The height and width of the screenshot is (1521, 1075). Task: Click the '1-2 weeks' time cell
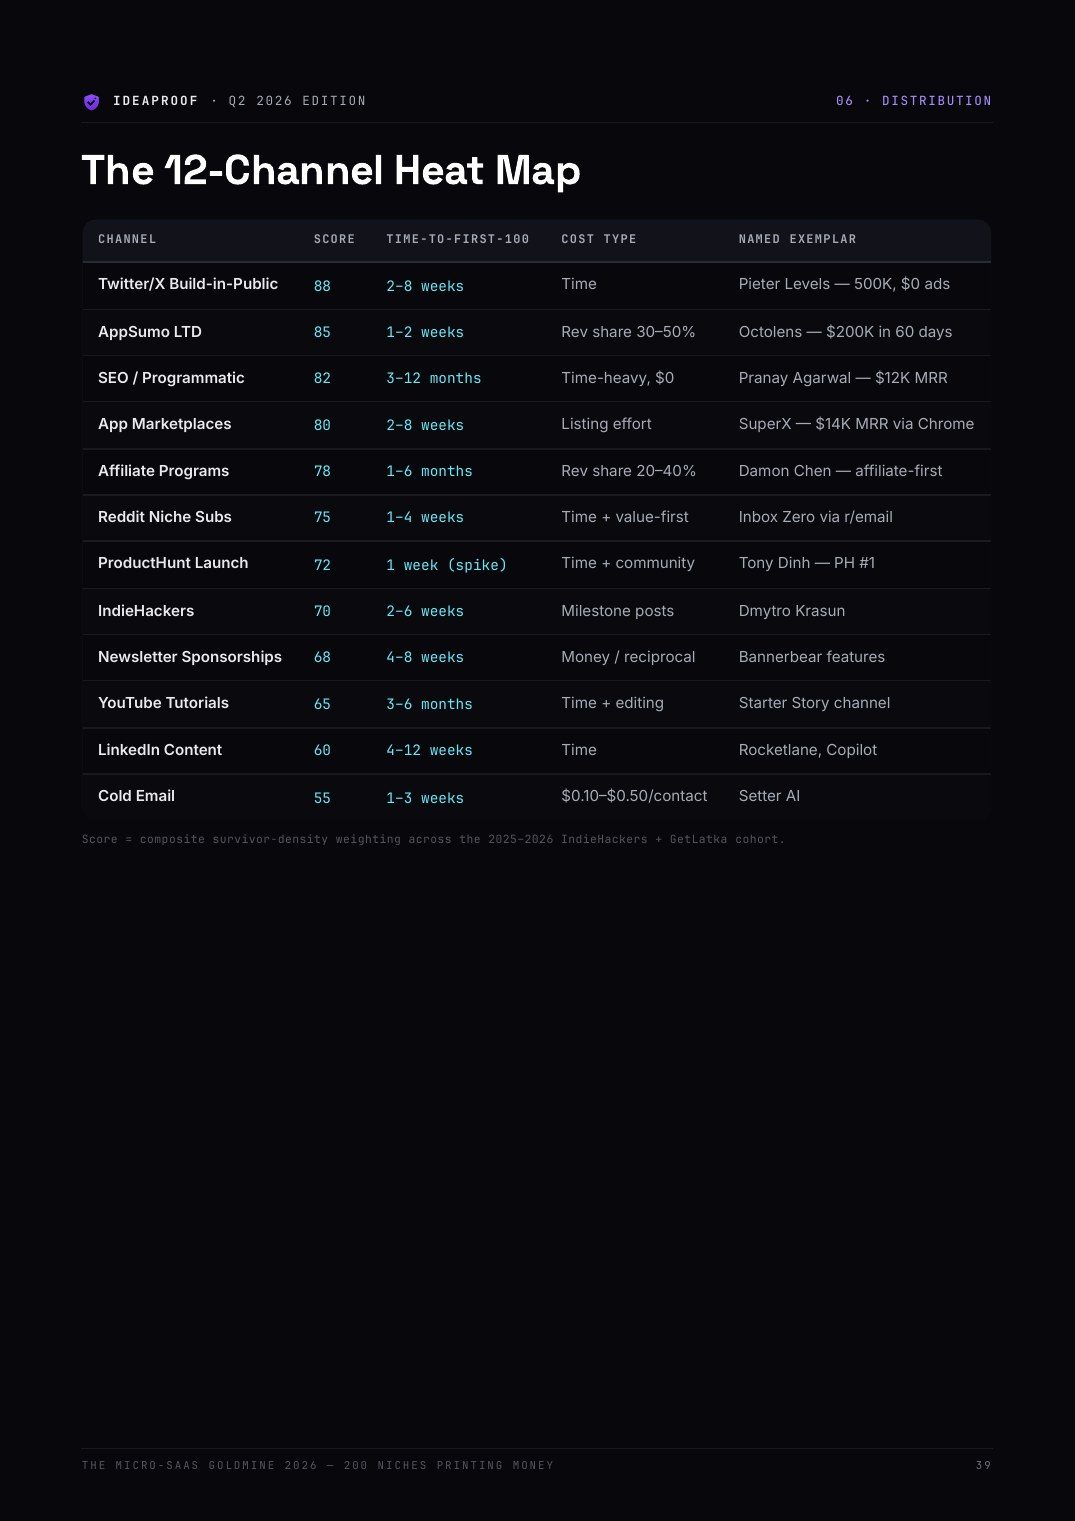pos(425,332)
